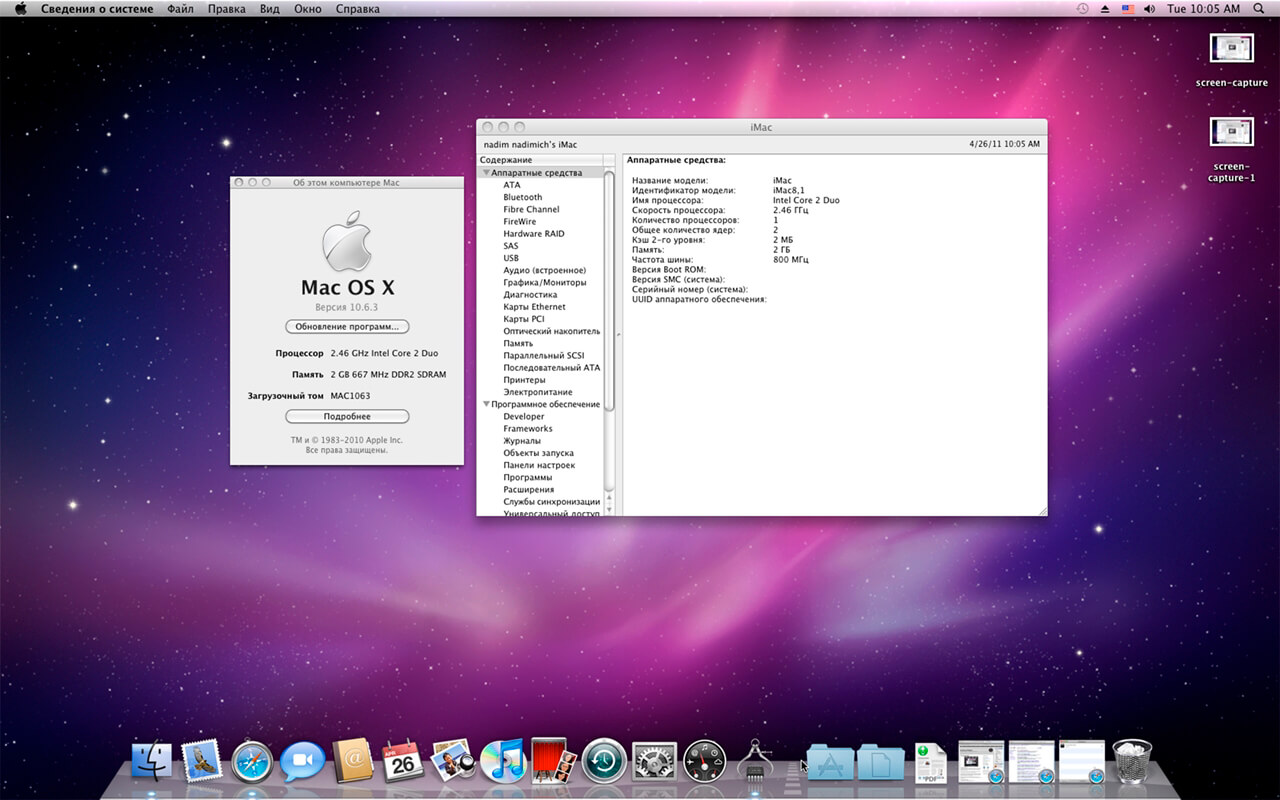Select Память in the sidebar
This screenshot has height=800, width=1280.
tap(518, 343)
